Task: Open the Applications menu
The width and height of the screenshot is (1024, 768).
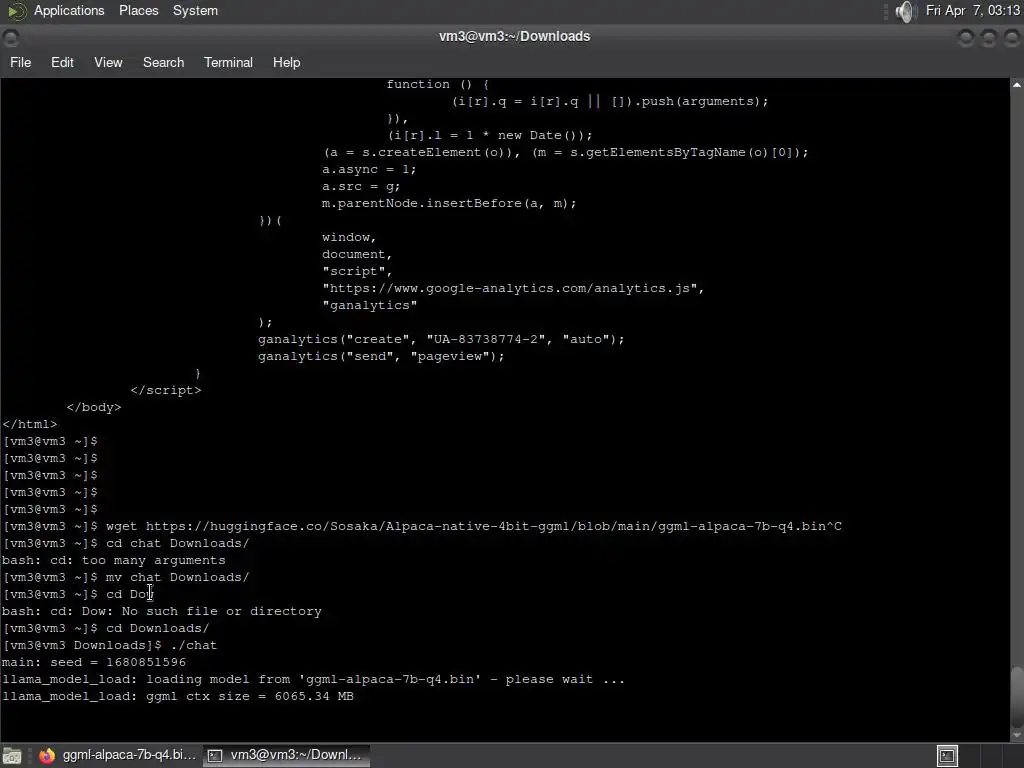Action: tap(69, 10)
